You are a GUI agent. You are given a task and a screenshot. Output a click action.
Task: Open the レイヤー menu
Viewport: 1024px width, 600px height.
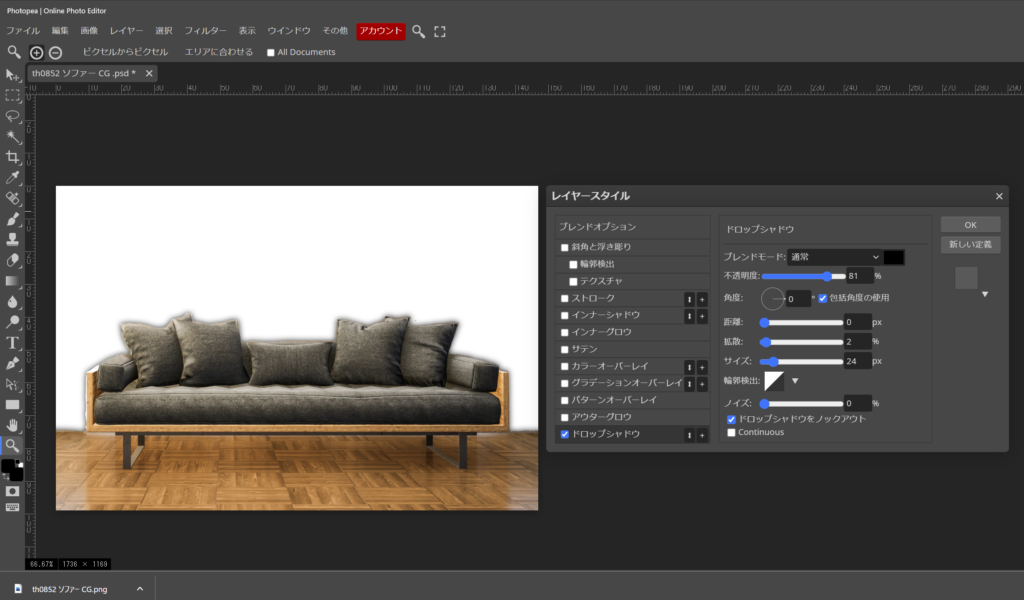click(126, 31)
